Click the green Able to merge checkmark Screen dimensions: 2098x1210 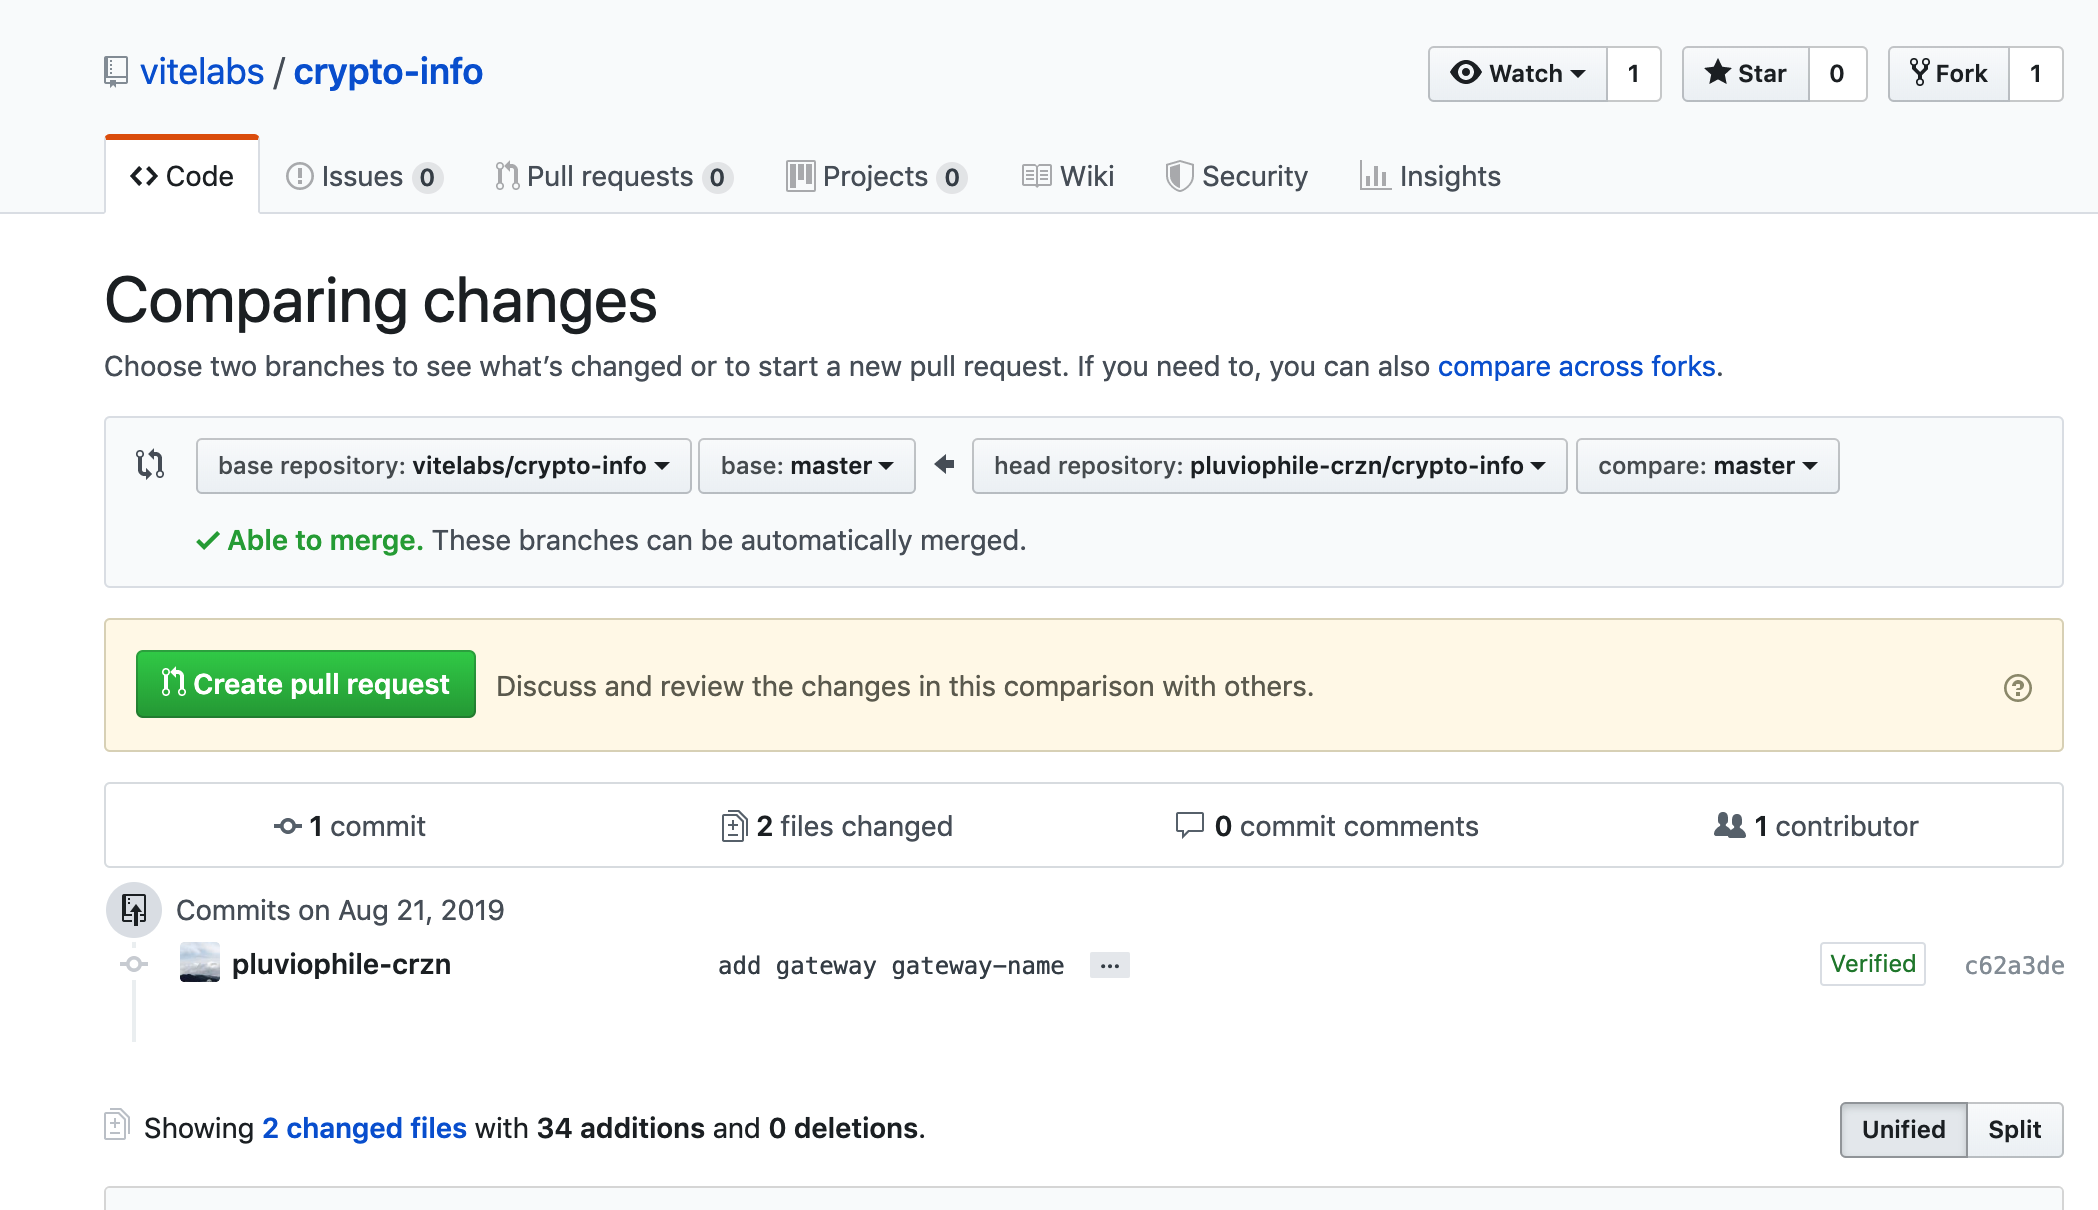tap(207, 541)
